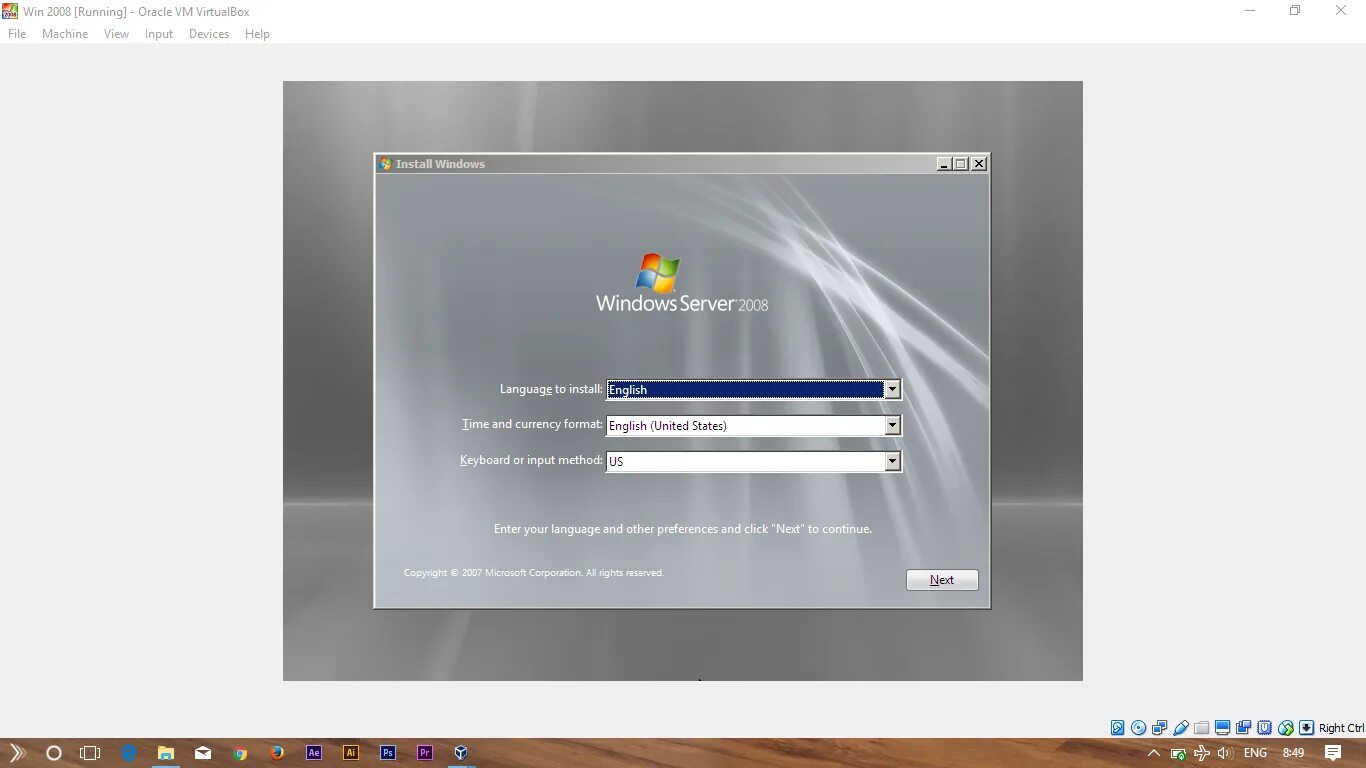Show hidden system tray icons
This screenshot has width=1366, height=768.
1154,753
